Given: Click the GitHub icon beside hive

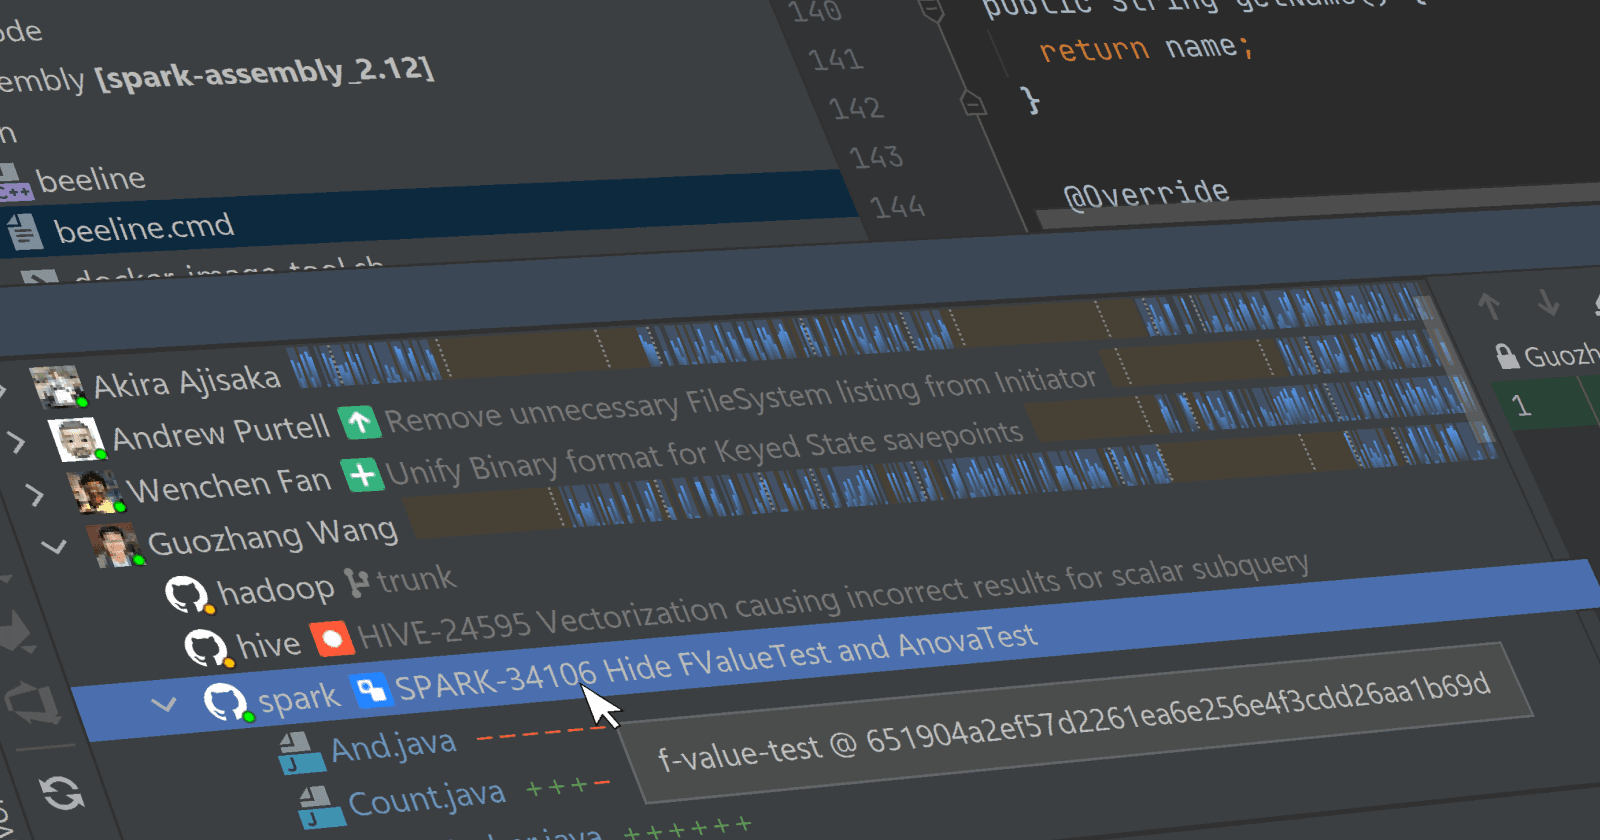Looking at the screenshot, I should [x=207, y=647].
